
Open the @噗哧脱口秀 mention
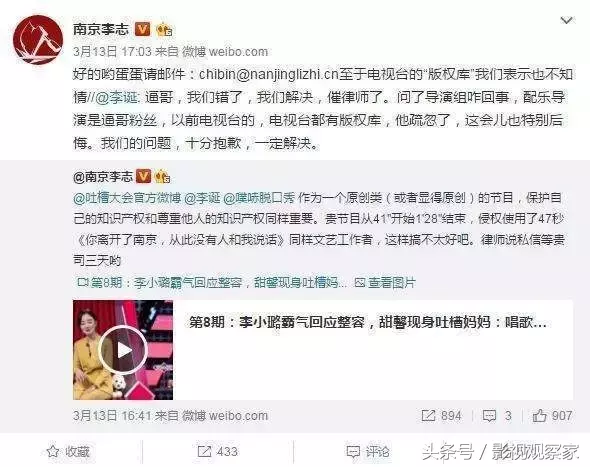click(x=259, y=198)
